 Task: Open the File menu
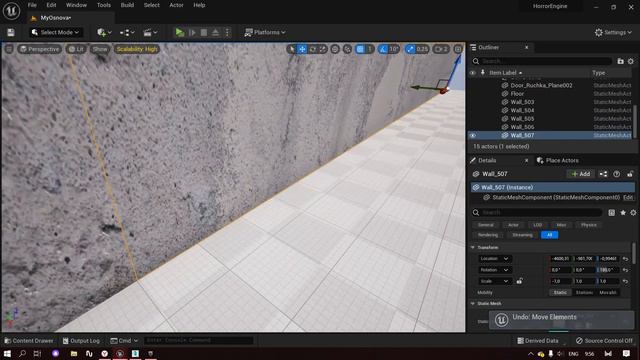pyautogui.click(x=32, y=5)
